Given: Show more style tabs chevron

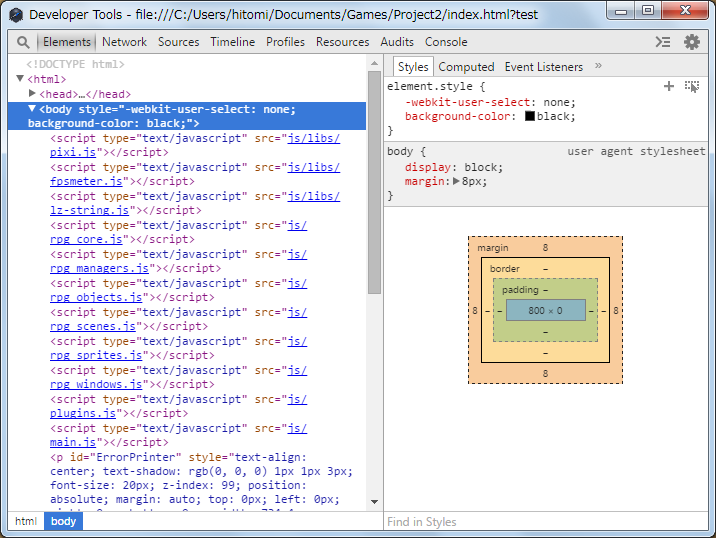Looking at the screenshot, I should tap(598, 66).
